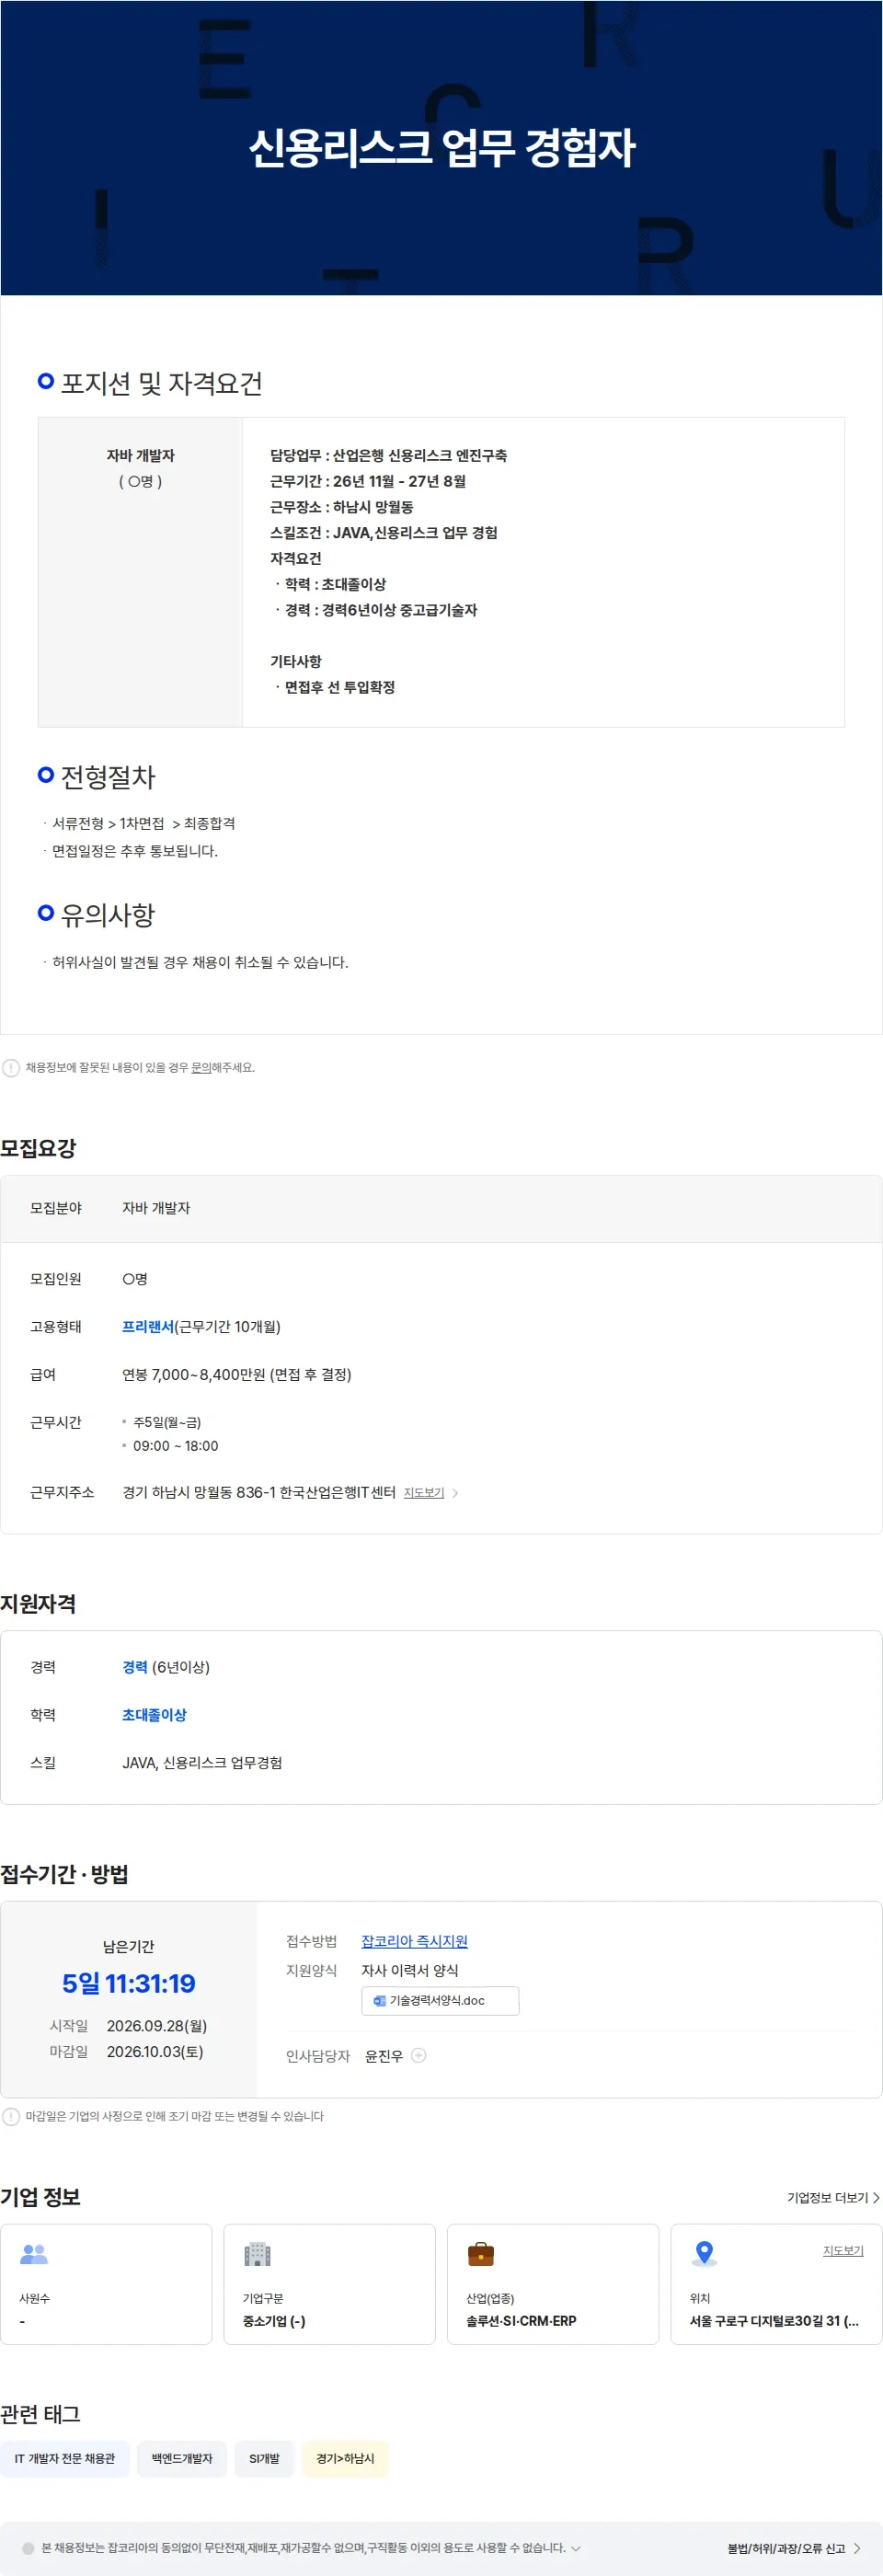Click the 2026.10.03(토) deadline date
The width and height of the screenshot is (883, 2576).
coord(155,2052)
